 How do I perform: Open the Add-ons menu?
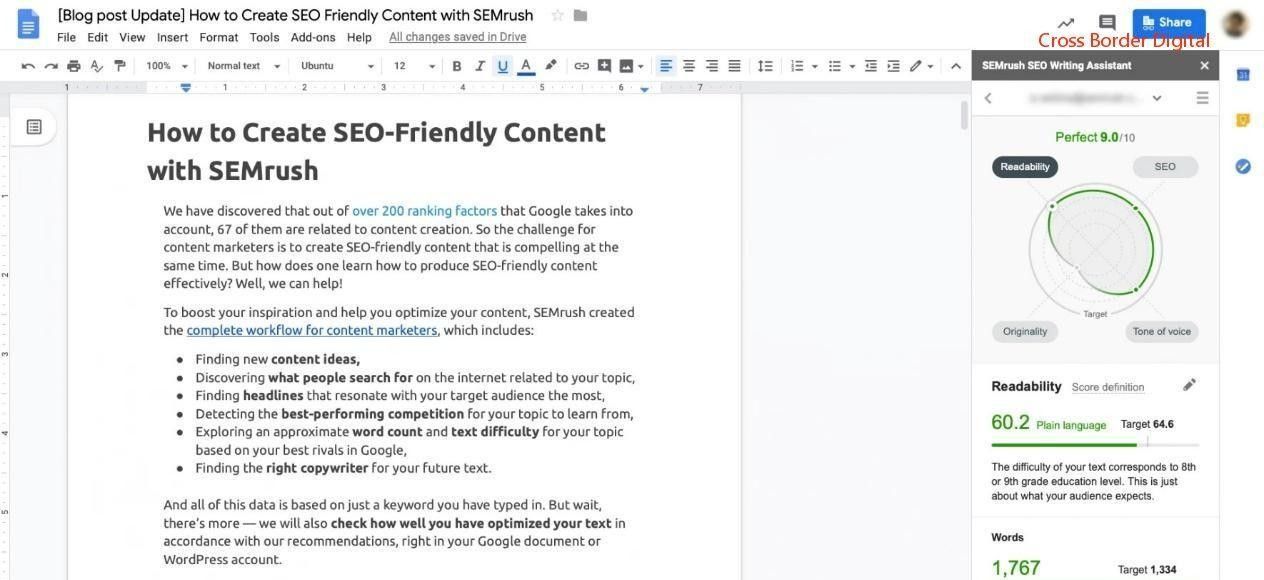[x=313, y=37]
